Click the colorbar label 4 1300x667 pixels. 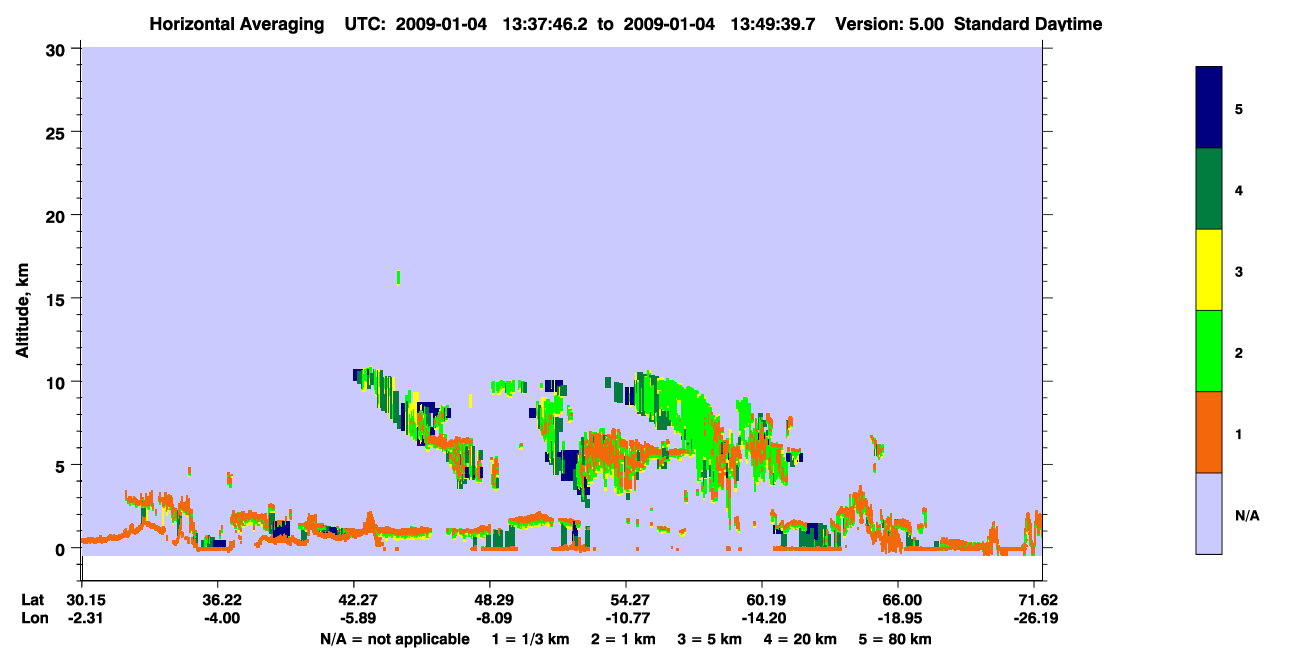point(1239,189)
